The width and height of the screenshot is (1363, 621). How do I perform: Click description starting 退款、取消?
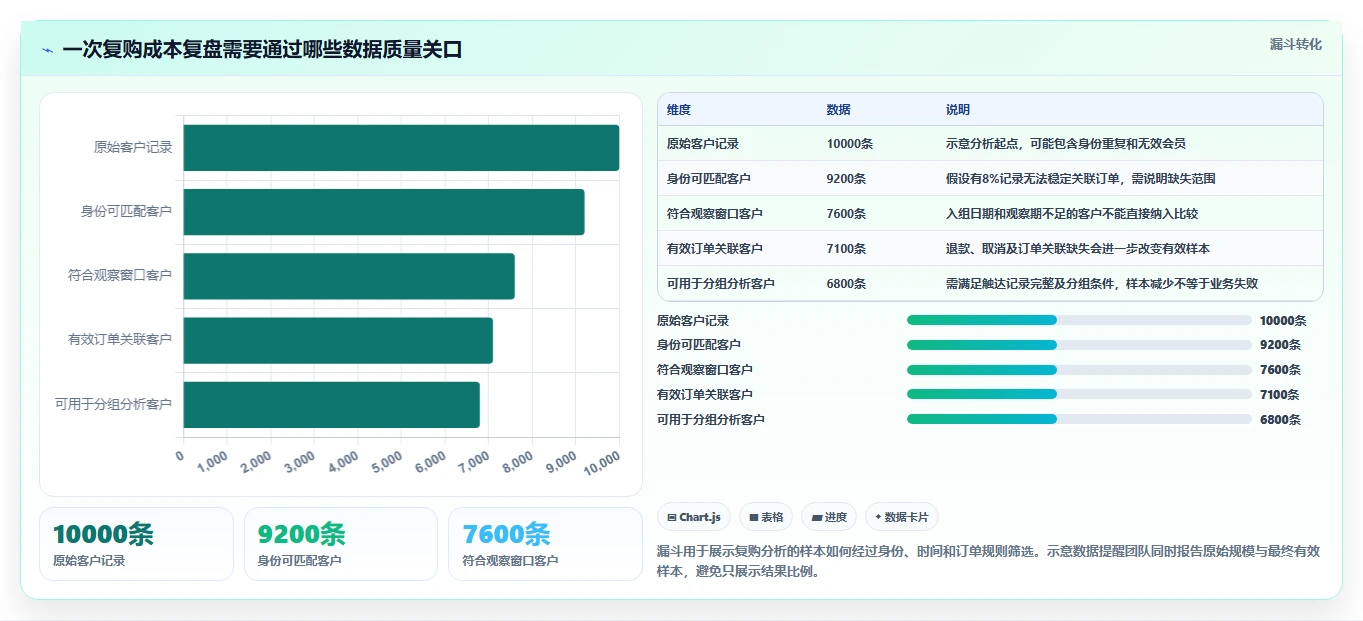(1078, 249)
